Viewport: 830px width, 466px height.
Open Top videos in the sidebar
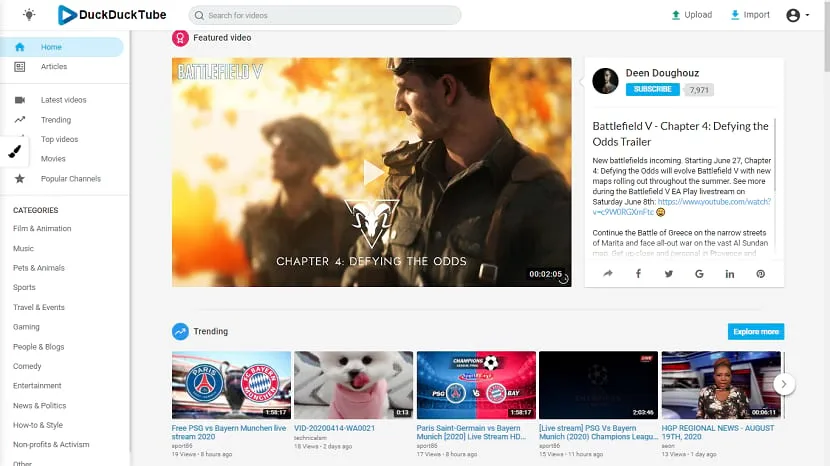(x=59, y=139)
